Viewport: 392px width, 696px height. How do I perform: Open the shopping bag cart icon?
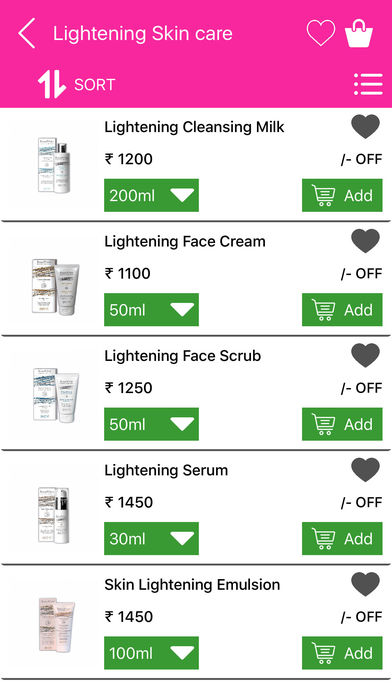click(359, 32)
